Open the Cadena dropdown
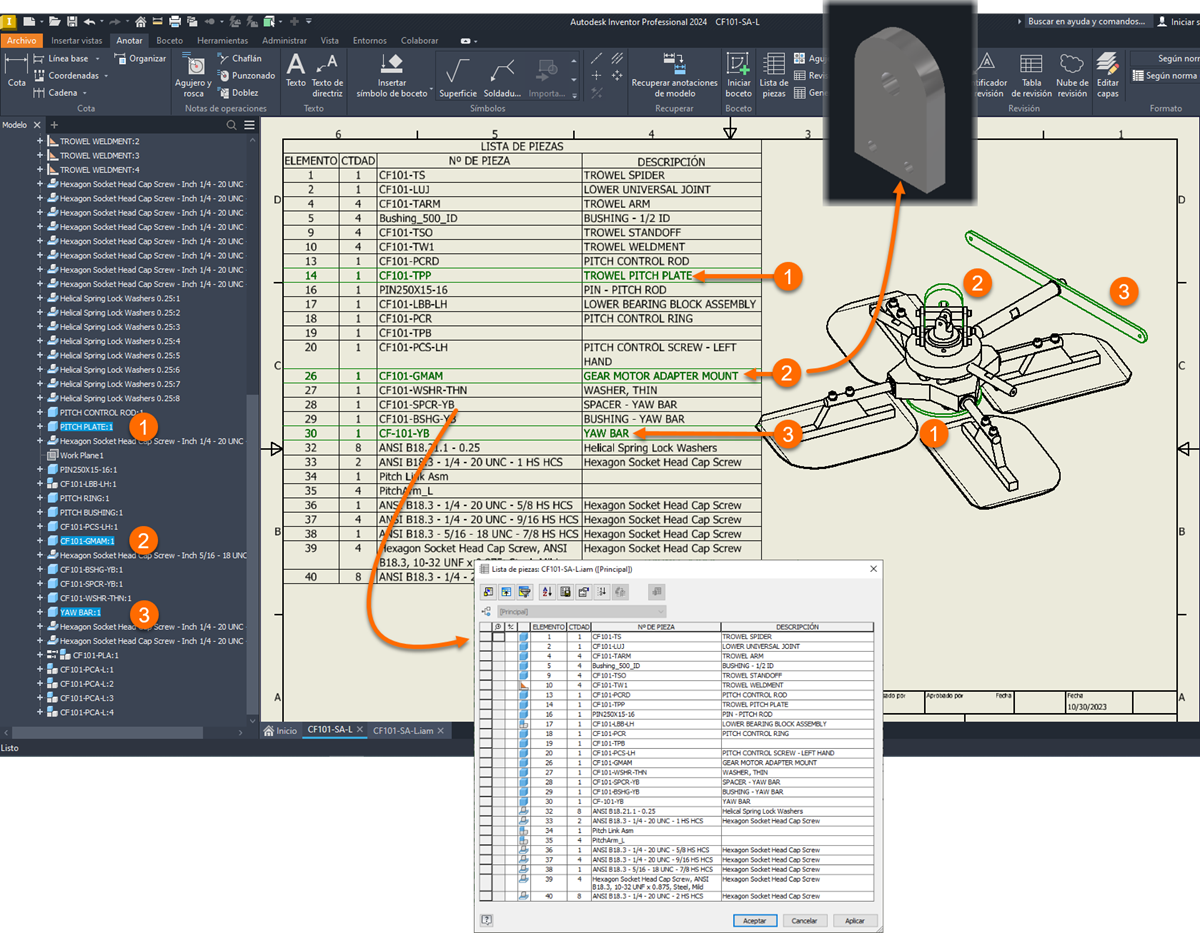Viewport: 1200px width, 934px height. [84, 93]
